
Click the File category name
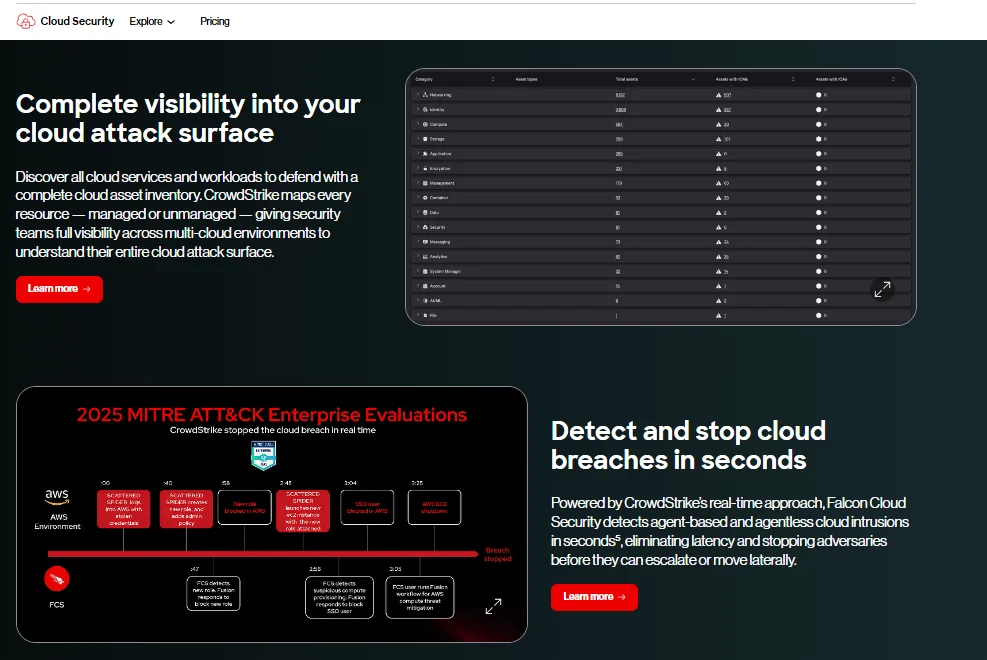(x=433, y=315)
